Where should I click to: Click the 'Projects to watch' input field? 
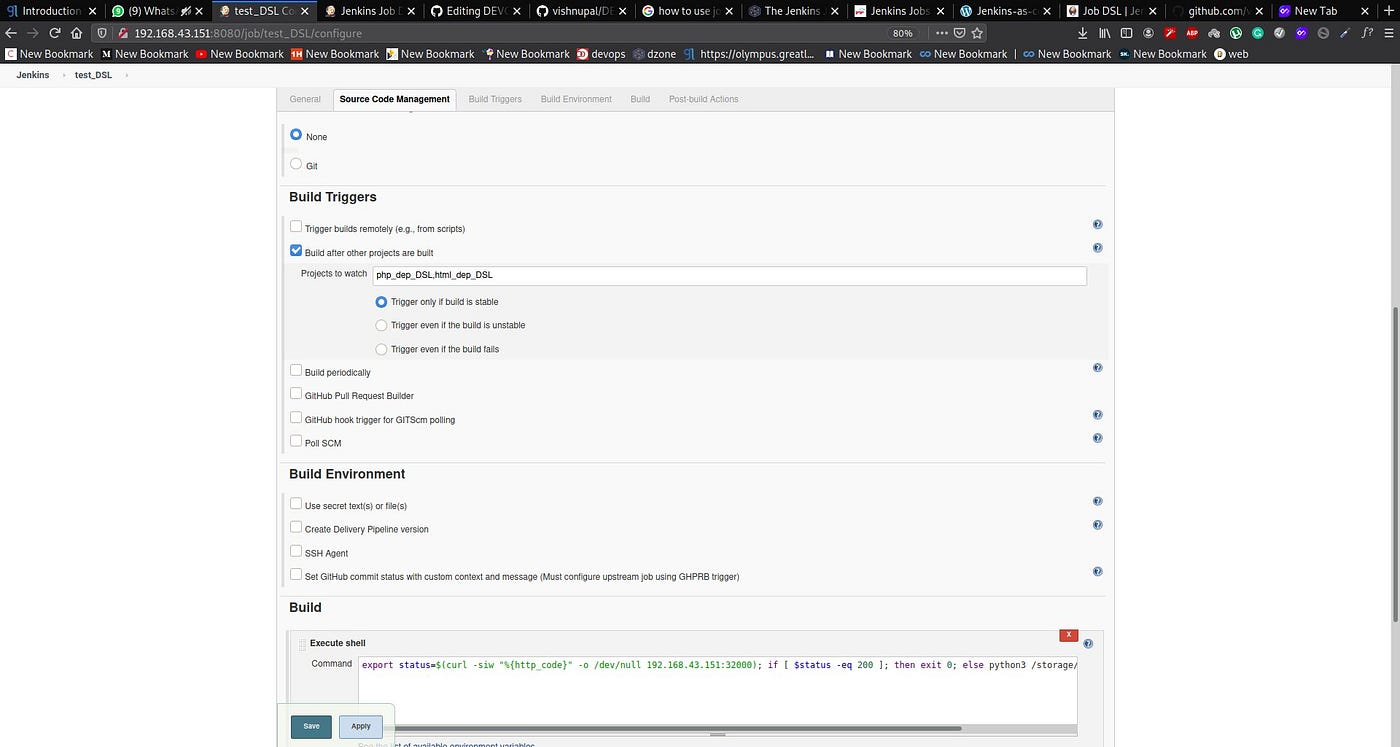point(728,275)
